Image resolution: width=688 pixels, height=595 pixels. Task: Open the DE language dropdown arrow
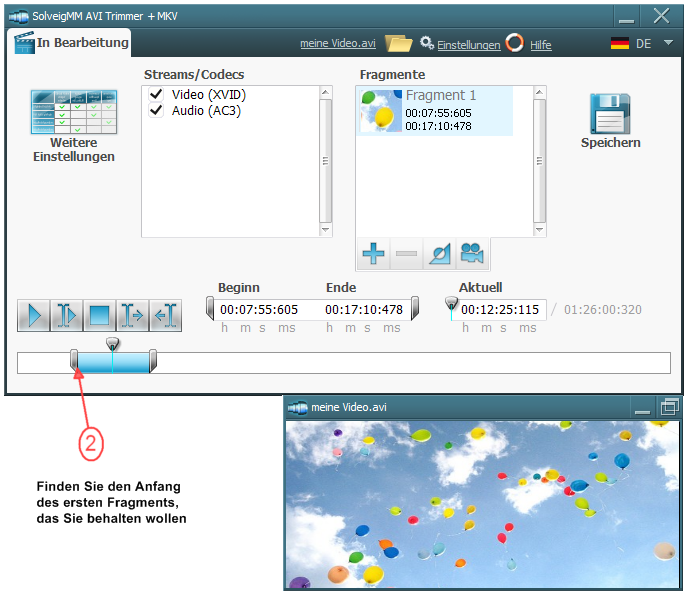(668, 43)
